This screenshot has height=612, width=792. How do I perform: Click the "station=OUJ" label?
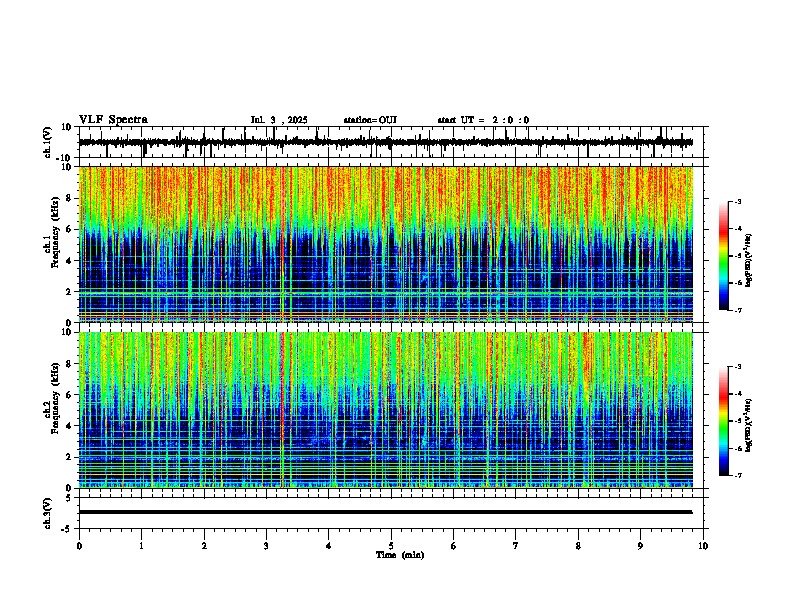pyautogui.click(x=370, y=120)
